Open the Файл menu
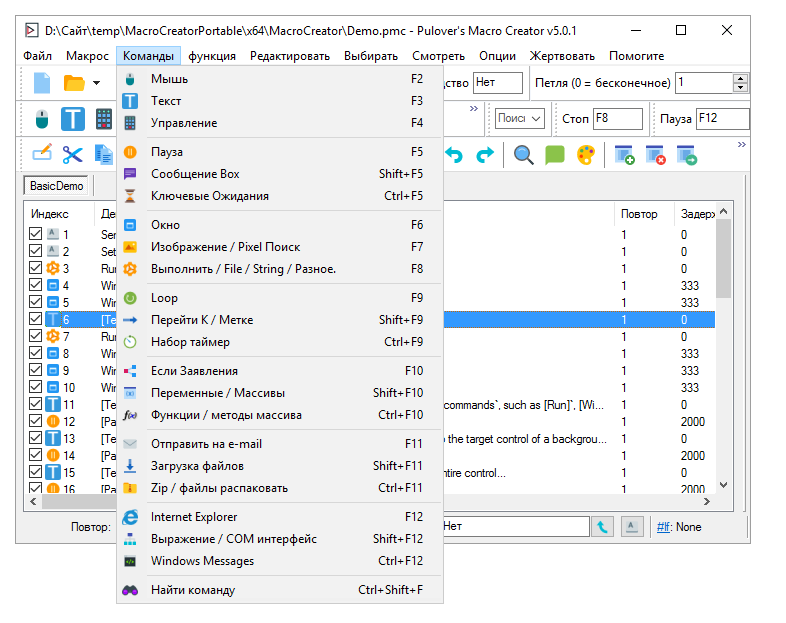The width and height of the screenshot is (786, 623). click(38, 56)
